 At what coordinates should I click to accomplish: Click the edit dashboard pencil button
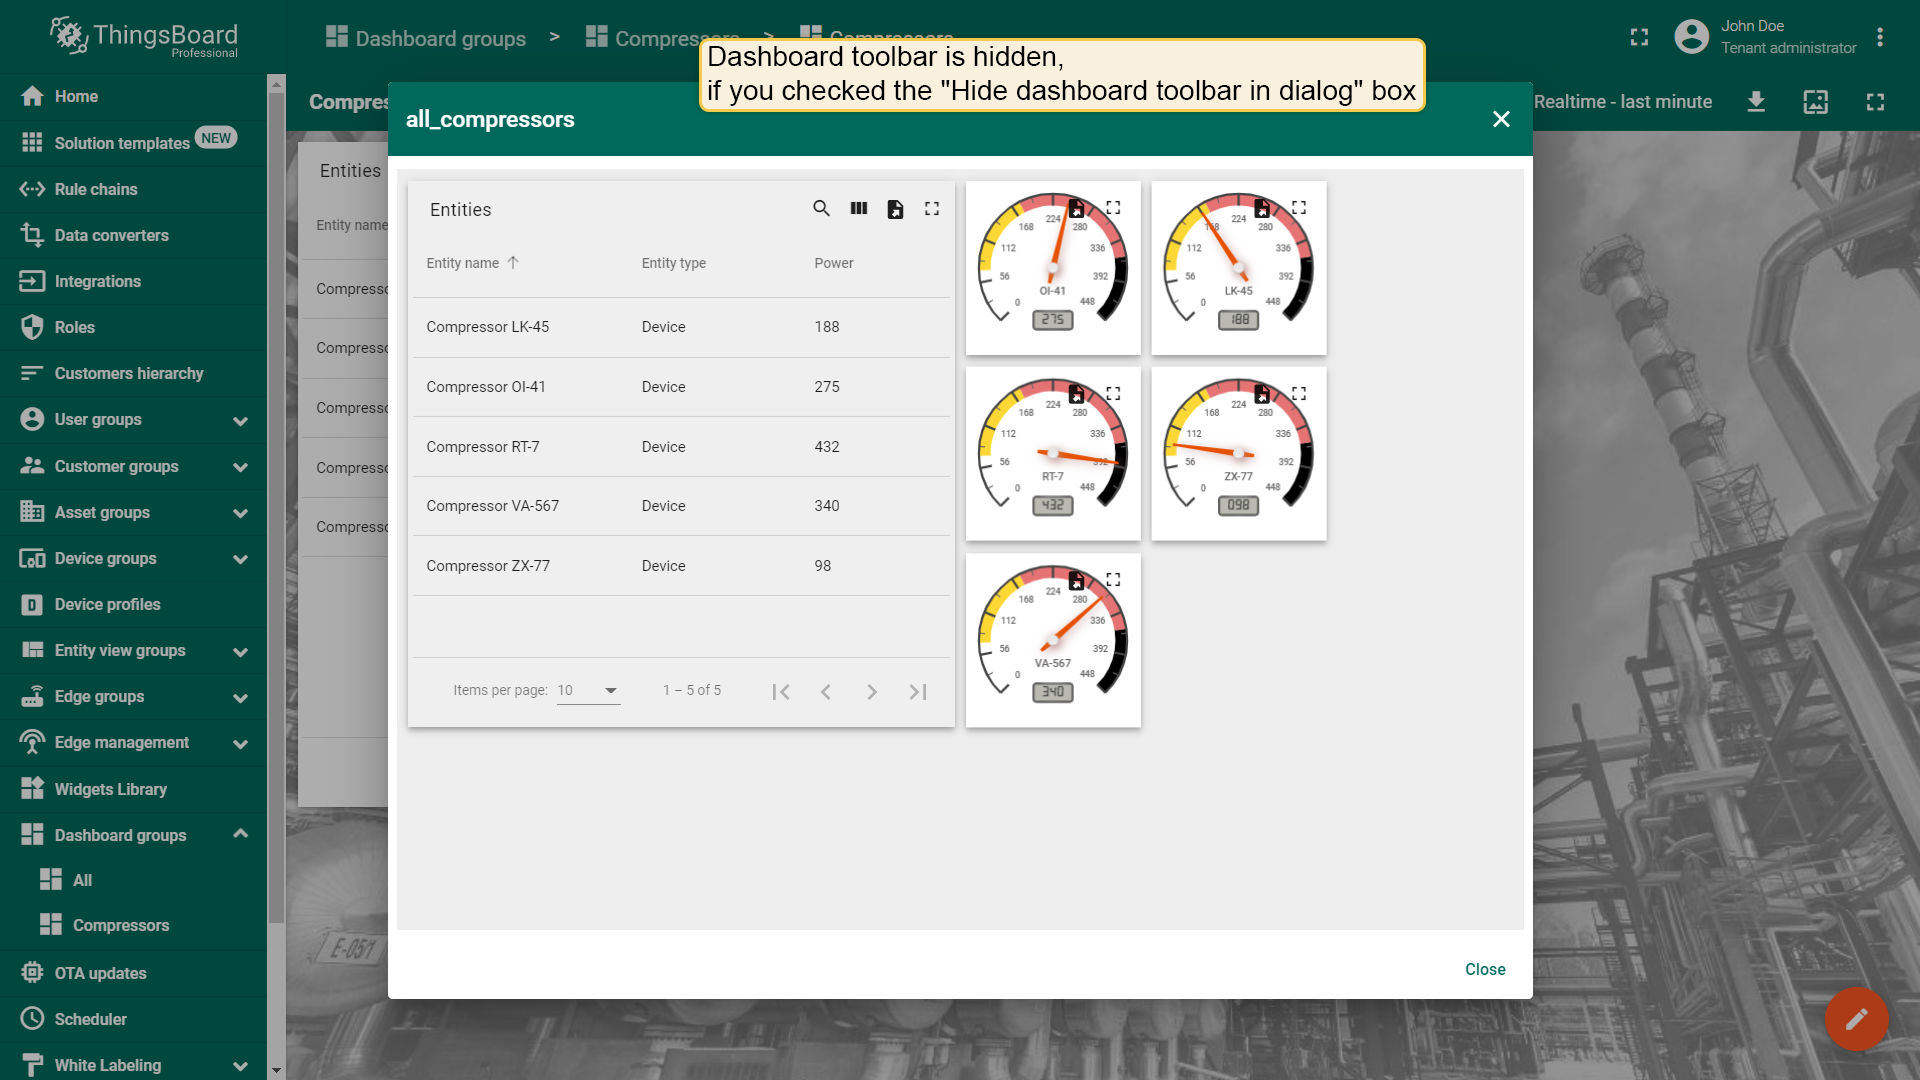(x=1857, y=1019)
